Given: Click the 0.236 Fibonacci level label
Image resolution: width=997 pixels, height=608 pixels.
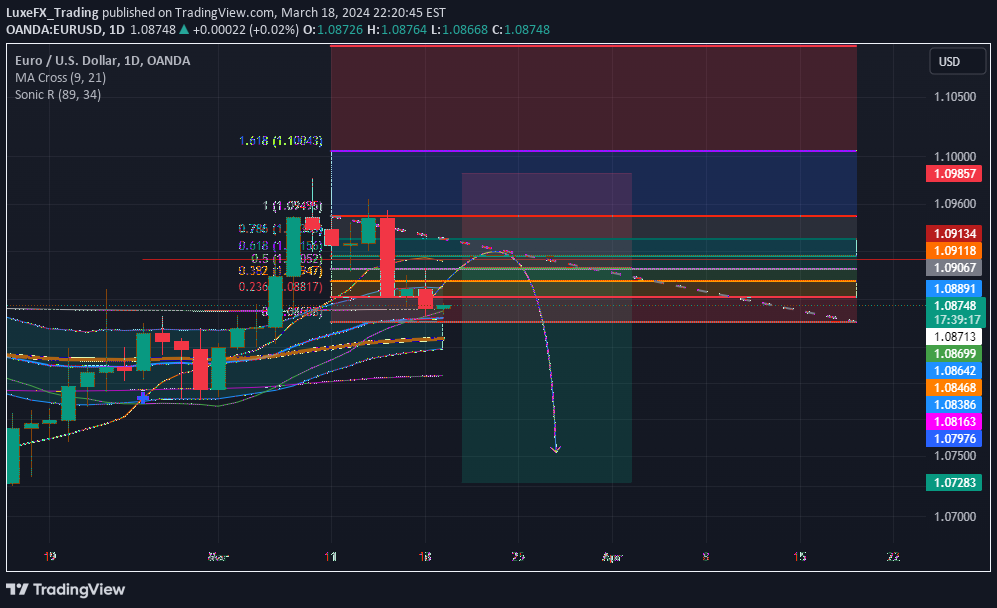Looking at the screenshot, I should click(x=280, y=287).
